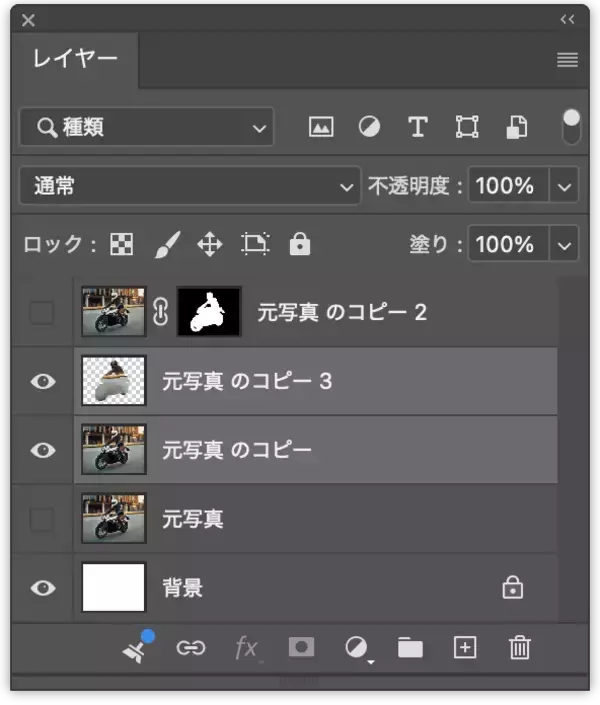Click layer name 元写真 のコピー 3
The width and height of the screenshot is (600, 705).
(x=247, y=381)
